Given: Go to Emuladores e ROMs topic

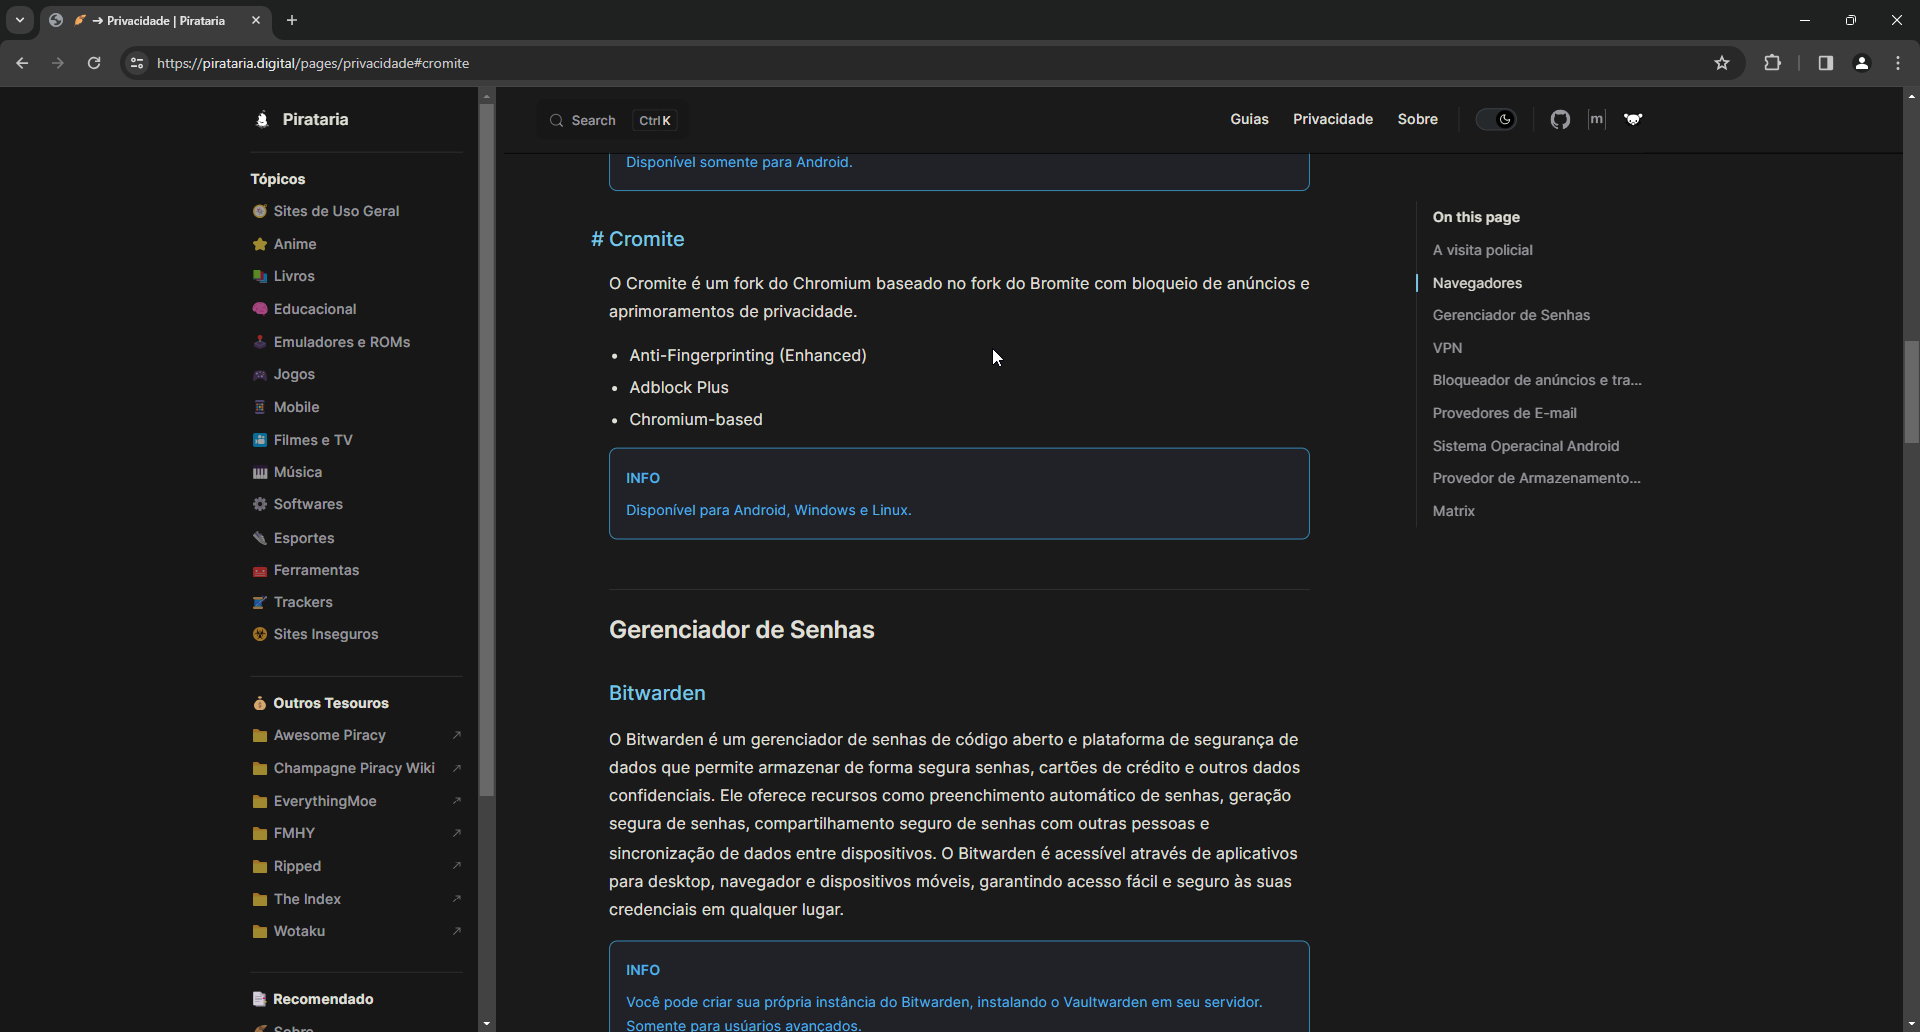Looking at the screenshot, I should [x=341, y=342].
